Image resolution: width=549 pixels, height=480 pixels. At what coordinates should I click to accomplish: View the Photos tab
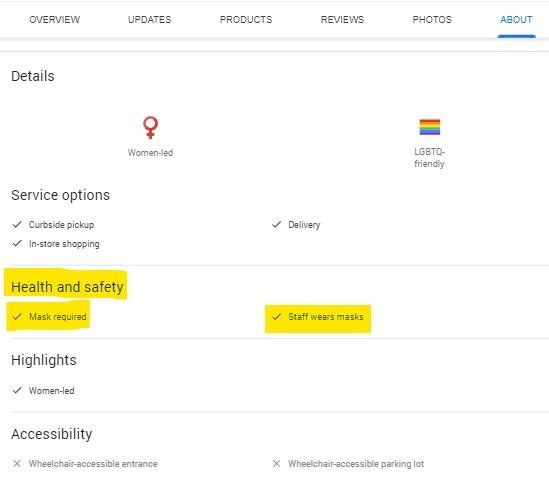pyautogui.click(x=432, y=20)
